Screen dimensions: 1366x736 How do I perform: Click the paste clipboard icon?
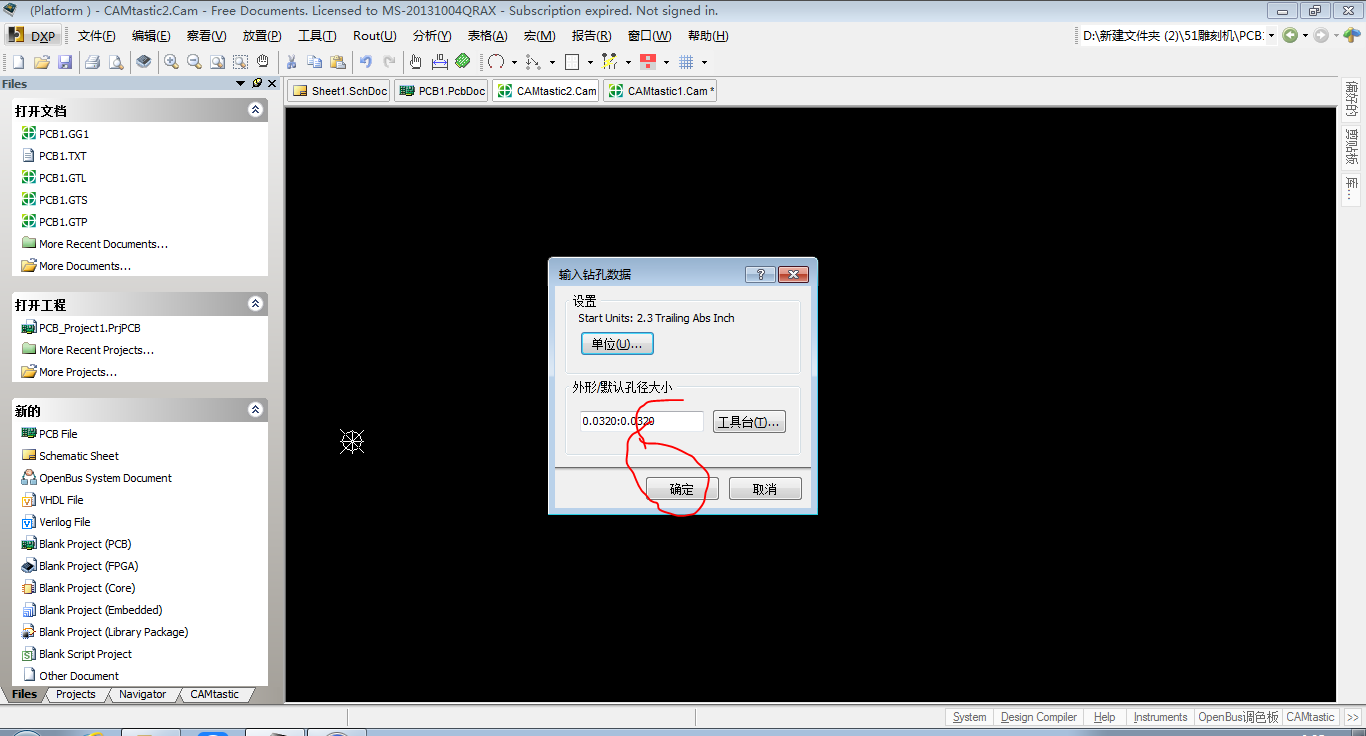tap(337, 62)
